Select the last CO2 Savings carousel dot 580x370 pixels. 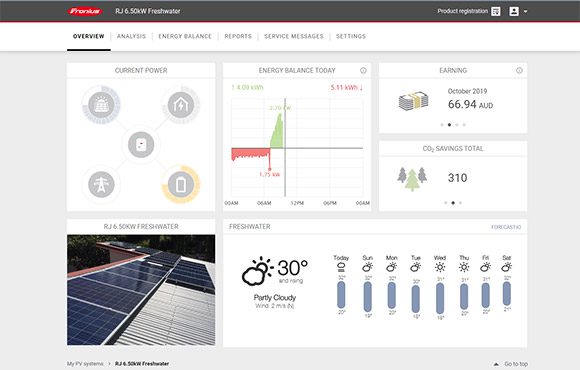(x=460, y=203)
